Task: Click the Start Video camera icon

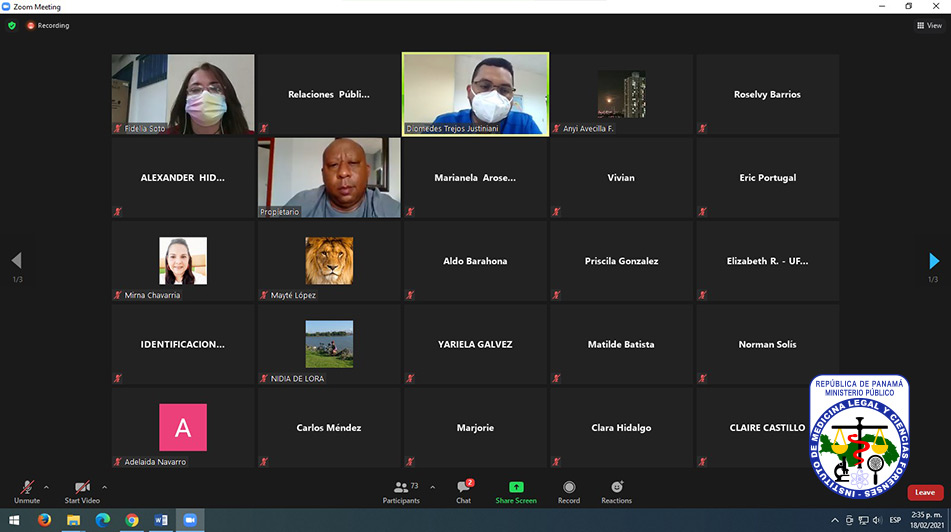Action: tap(82, 487)
